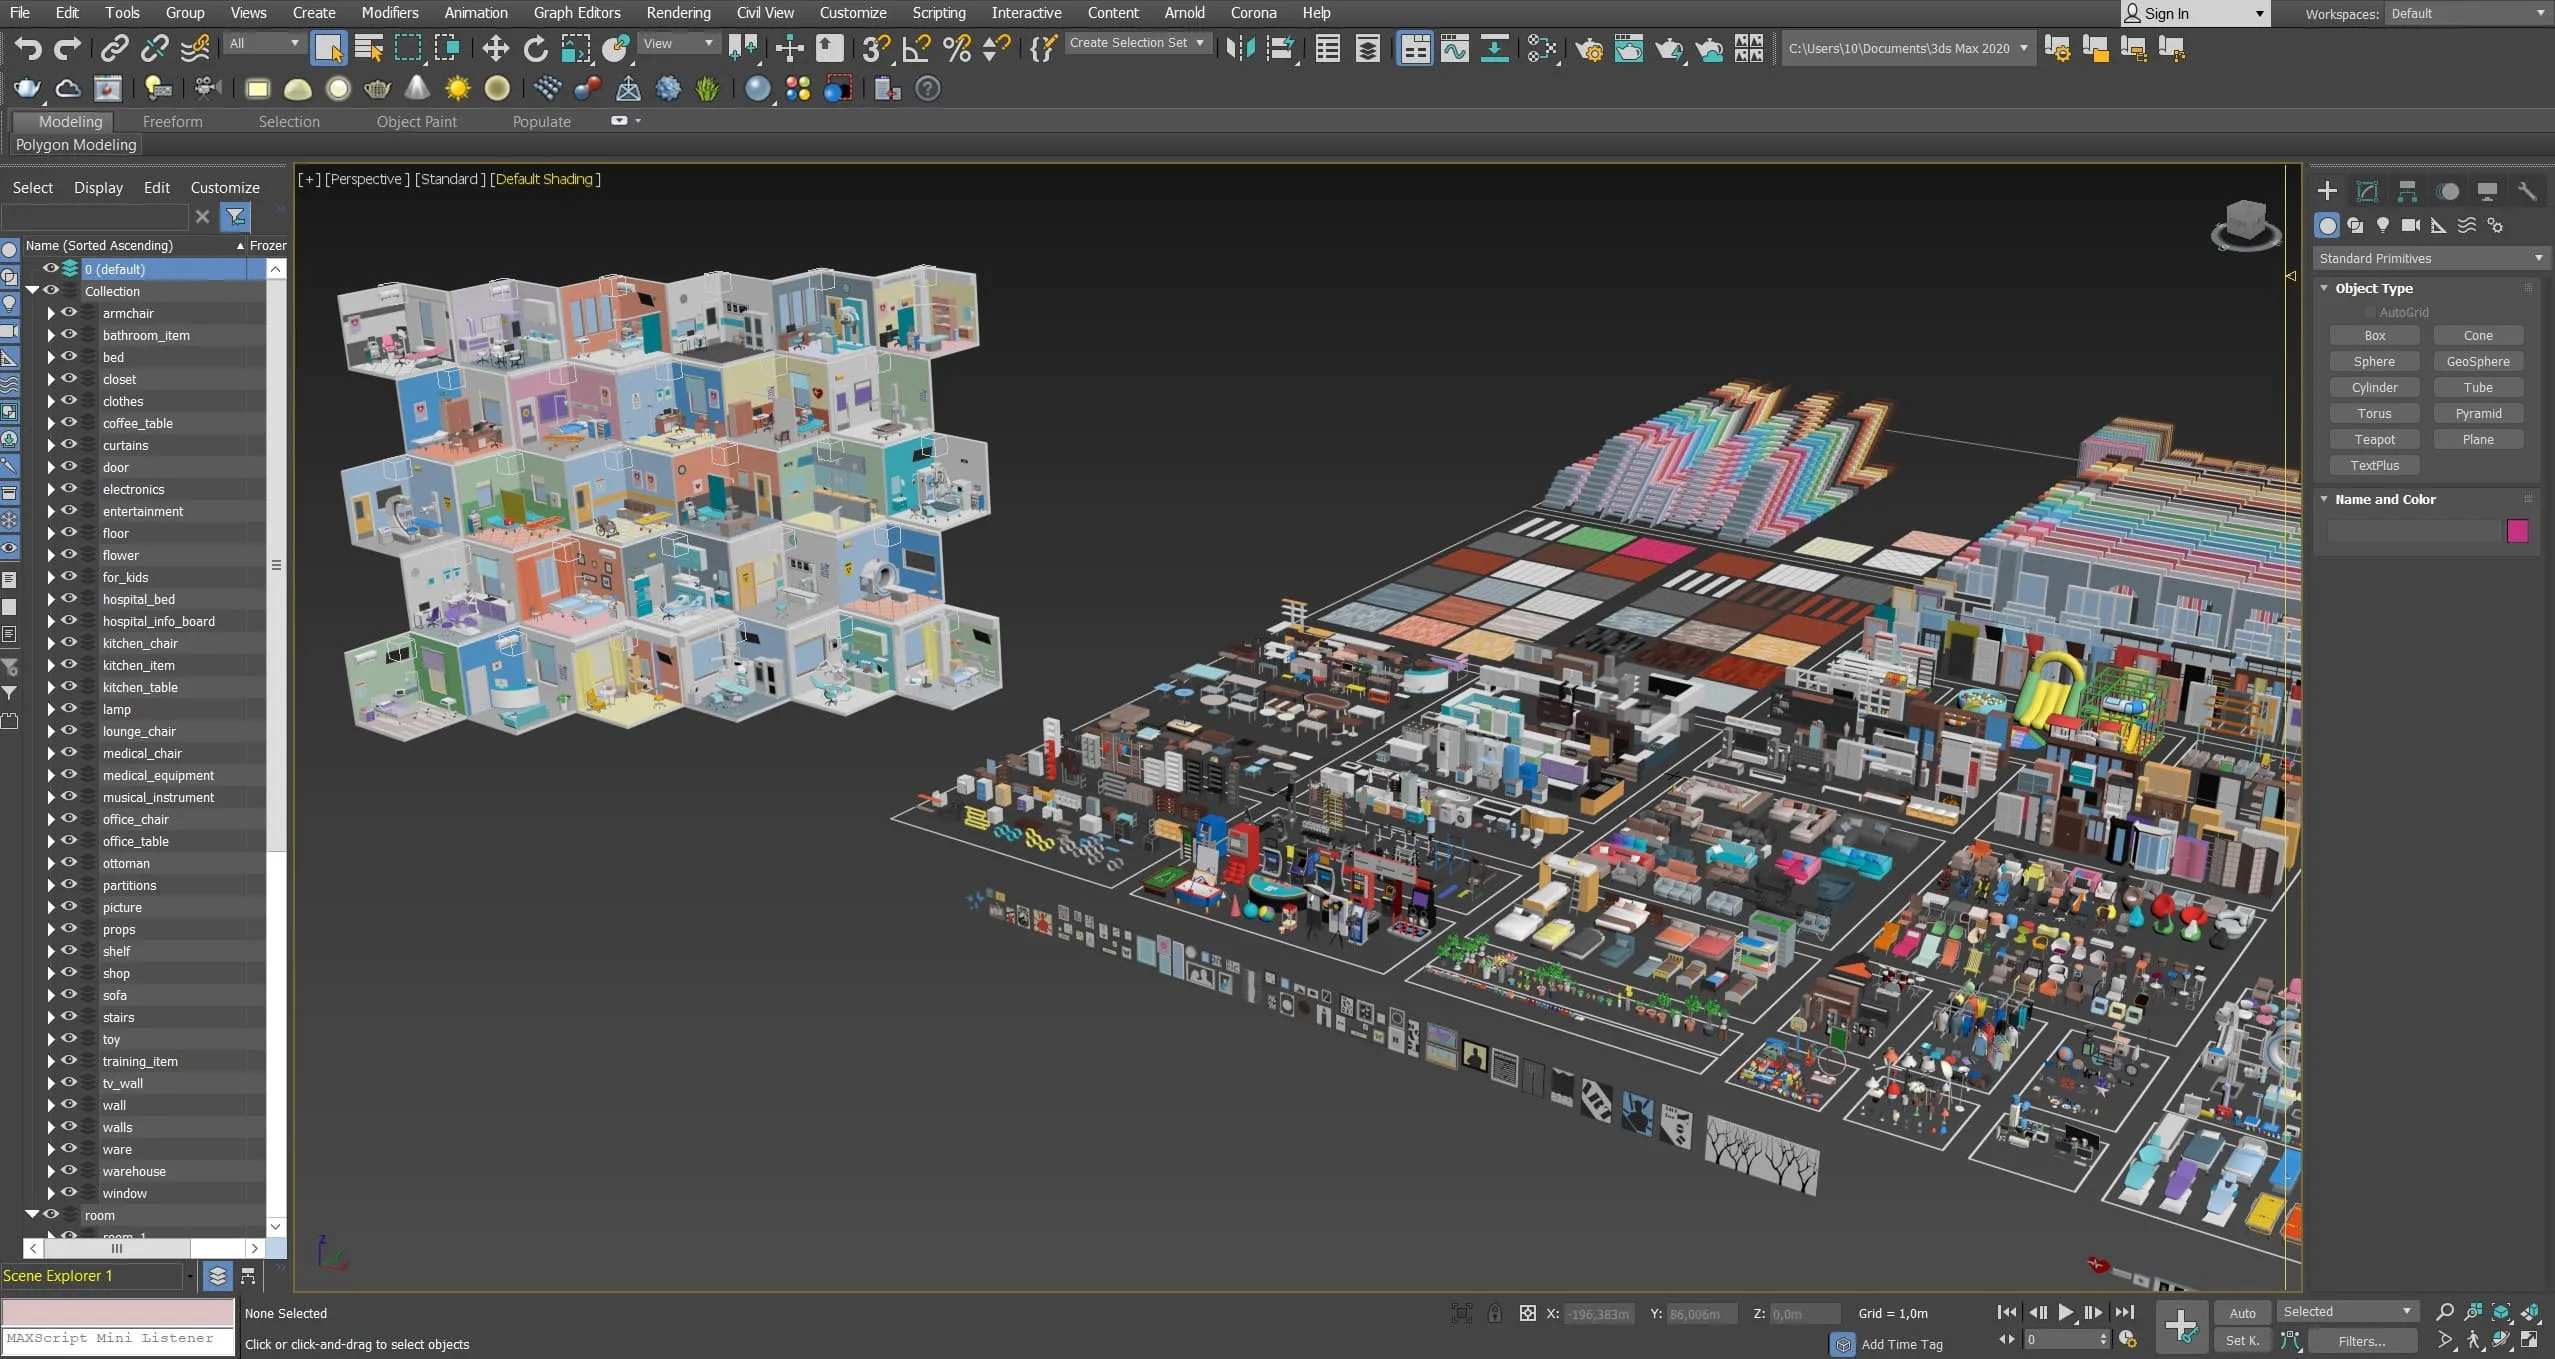Open the Hierarchy panel tab icon
The height and width of the screenshot is (1359, 2555).
click(2407, 191)
